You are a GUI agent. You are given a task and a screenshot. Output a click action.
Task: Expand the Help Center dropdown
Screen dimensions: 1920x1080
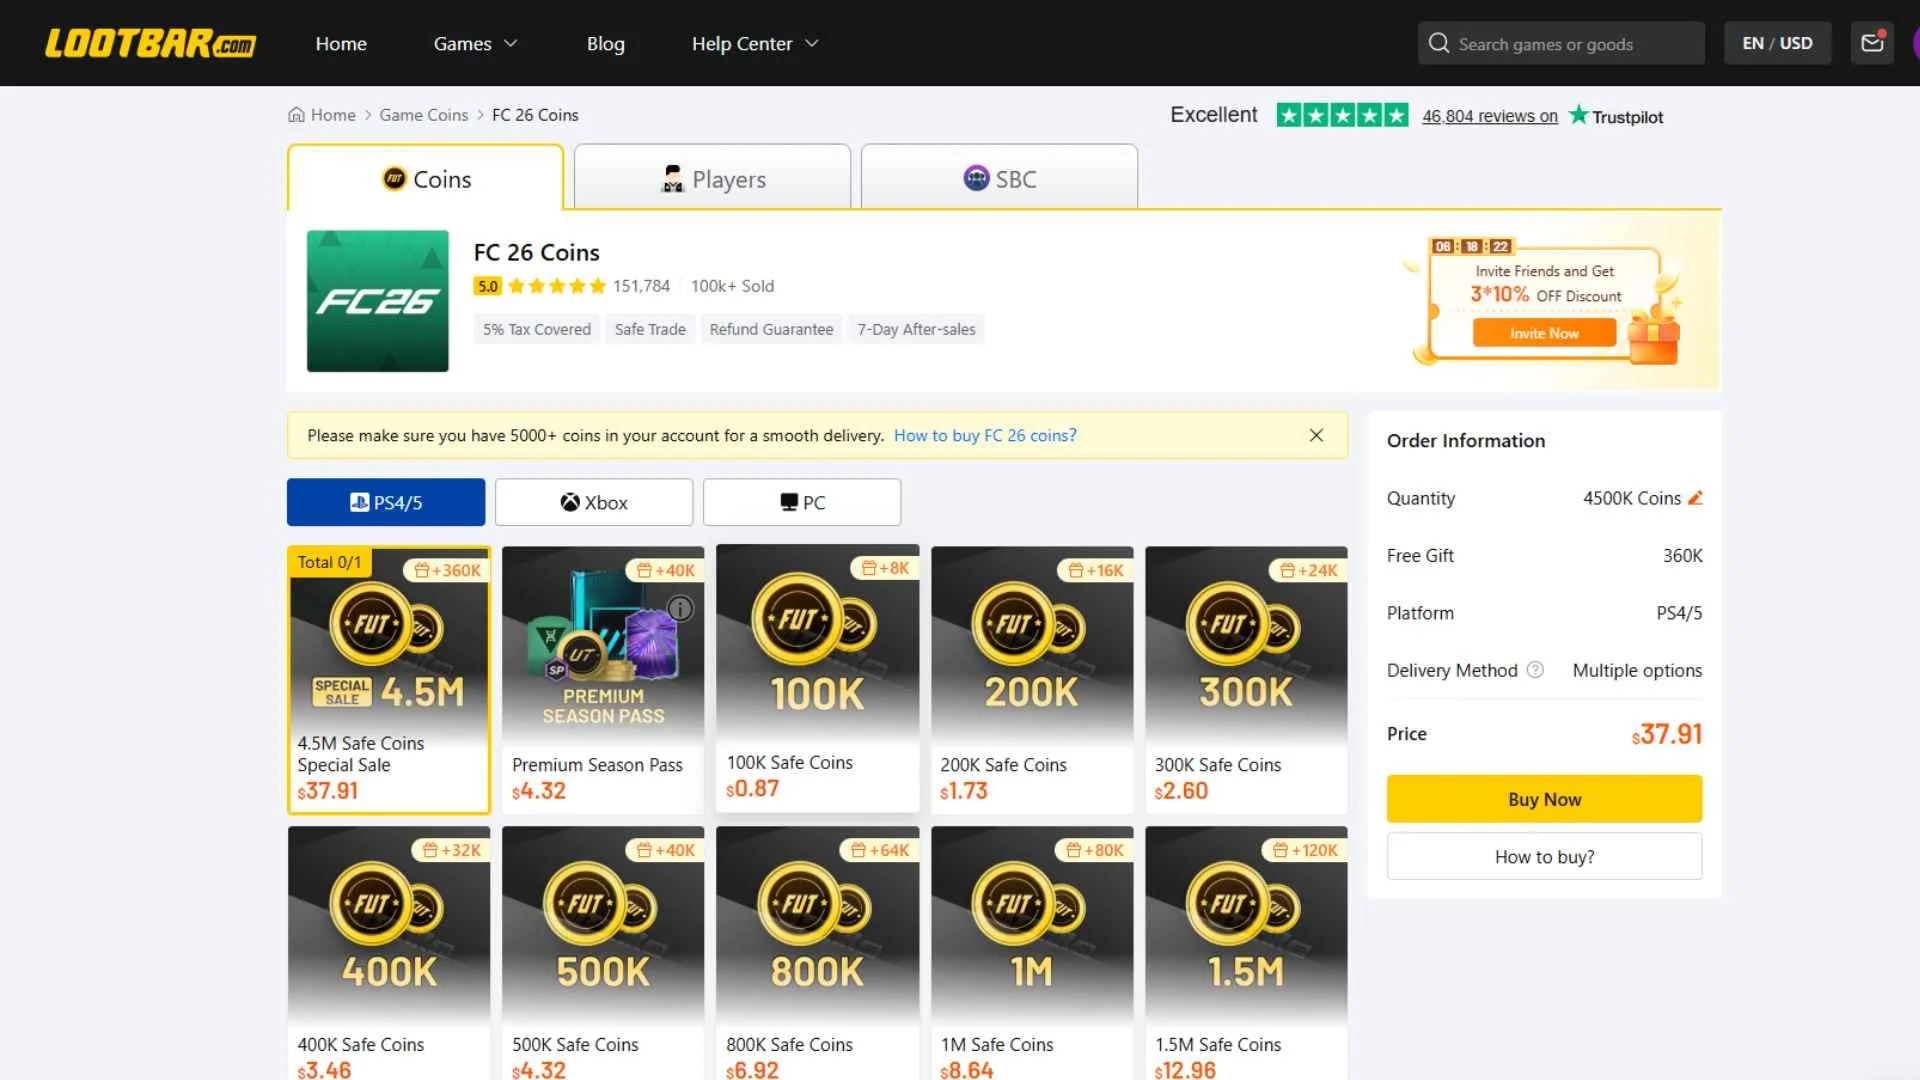coord(755,43)
